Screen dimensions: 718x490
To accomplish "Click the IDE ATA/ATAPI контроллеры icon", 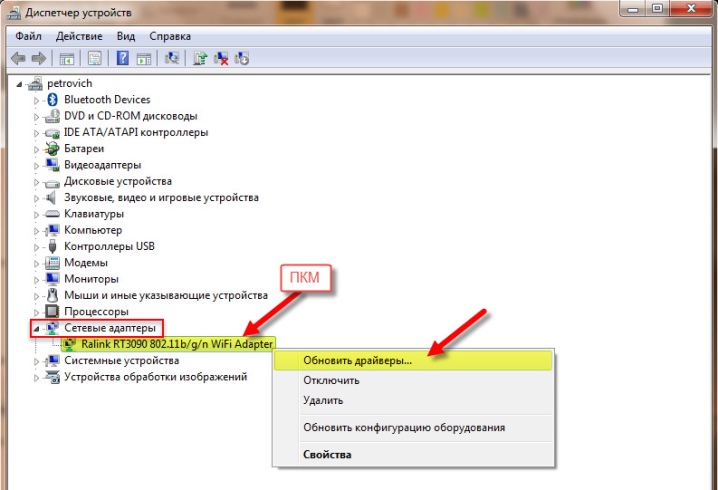I will [52, 133].
